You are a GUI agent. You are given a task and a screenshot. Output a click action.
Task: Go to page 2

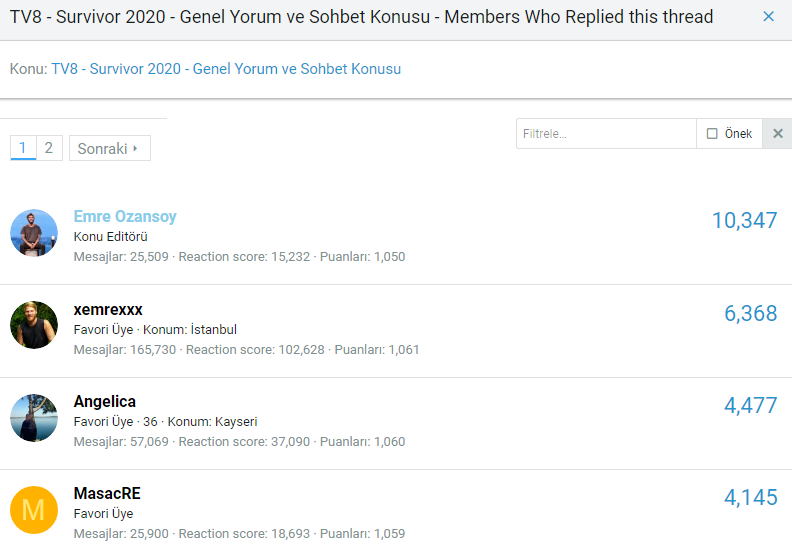tap(49, 148)
